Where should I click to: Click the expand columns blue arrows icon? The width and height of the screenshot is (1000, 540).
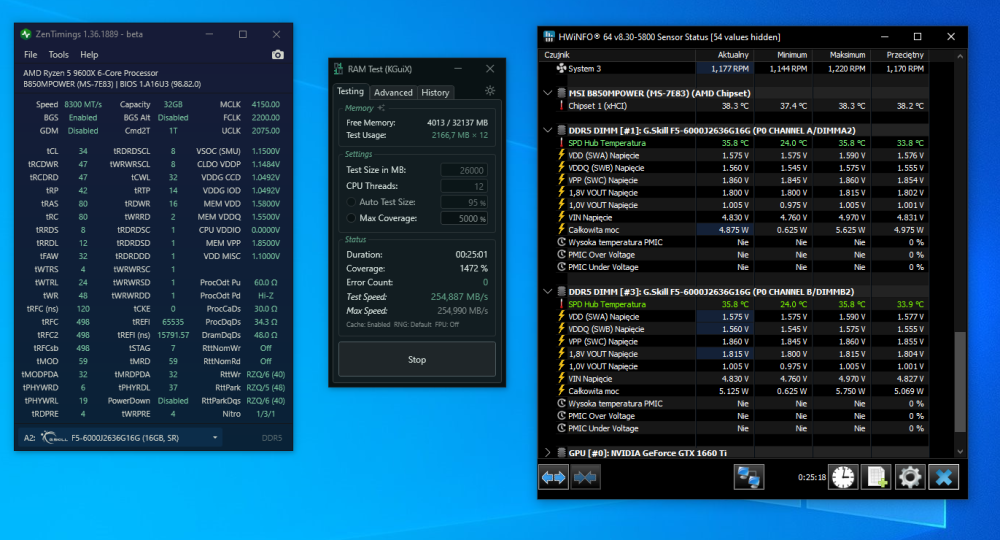tap(553, 477)
